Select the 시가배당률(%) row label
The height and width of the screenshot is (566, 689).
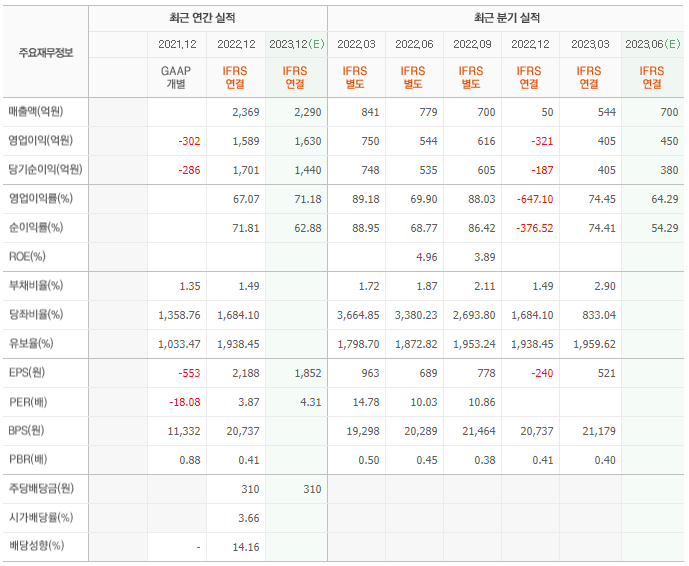(x=41, y=518)
